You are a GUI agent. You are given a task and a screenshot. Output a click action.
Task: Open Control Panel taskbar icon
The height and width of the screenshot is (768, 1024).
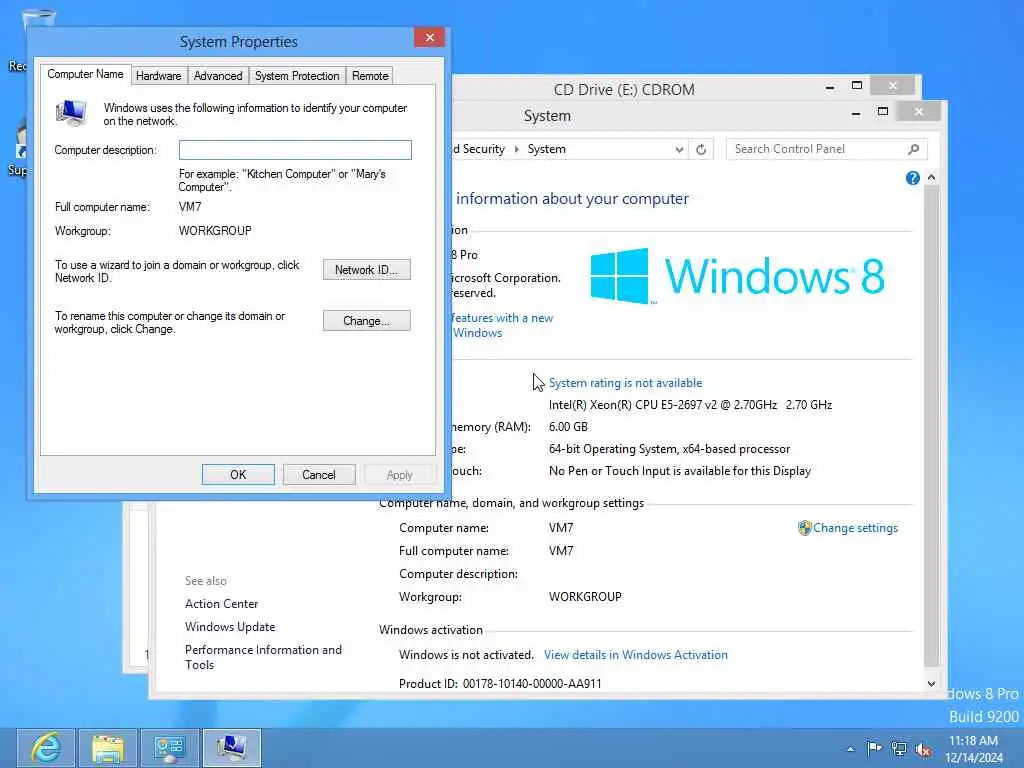[x=169, y=748]
